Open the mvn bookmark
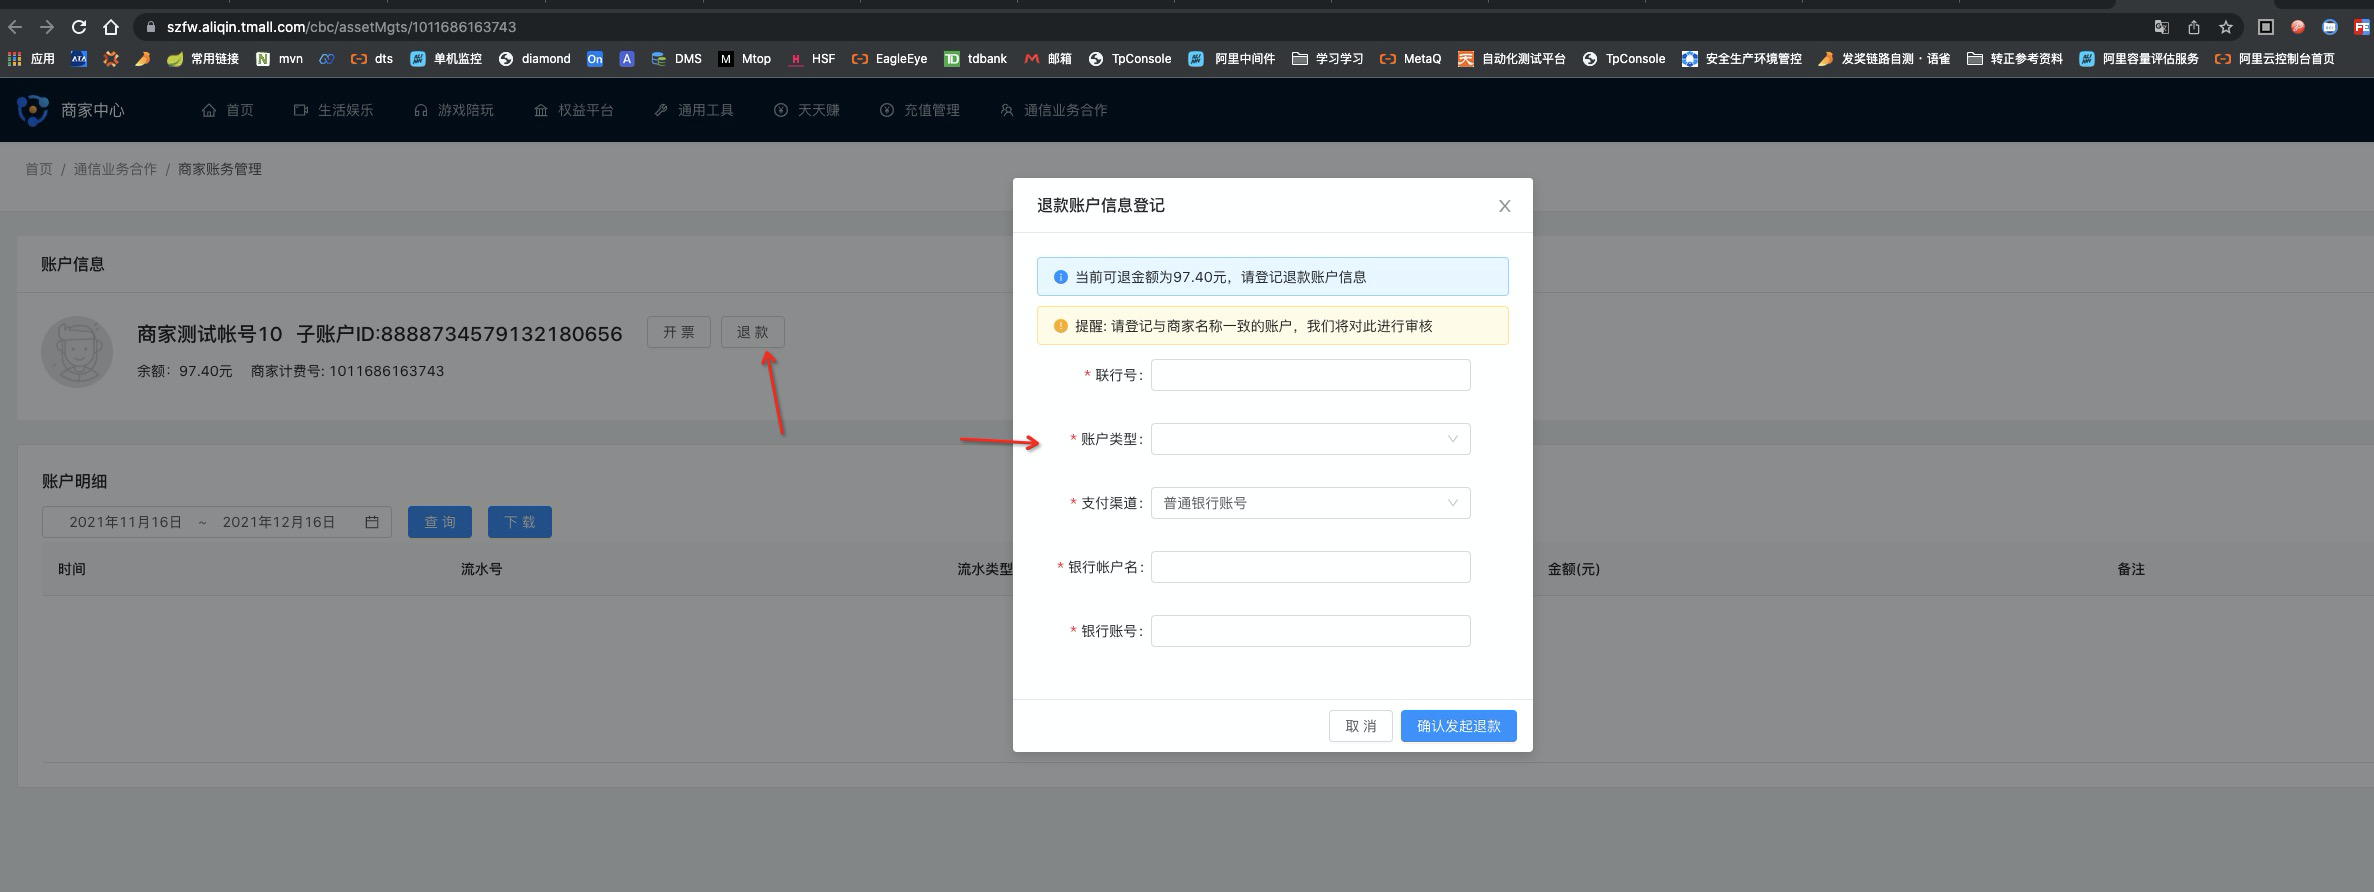The width and height of the screenshot is (2374, 892). tap(279, 59)
